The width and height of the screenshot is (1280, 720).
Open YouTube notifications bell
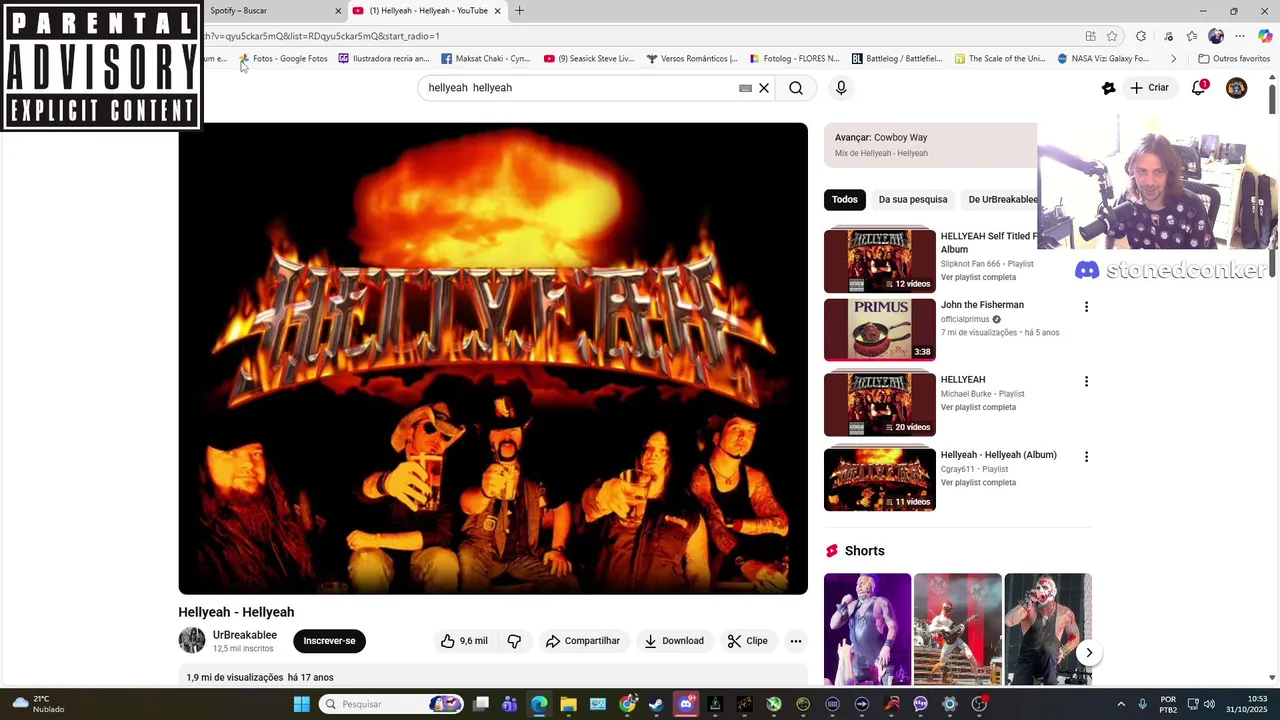coord(1199,88)
